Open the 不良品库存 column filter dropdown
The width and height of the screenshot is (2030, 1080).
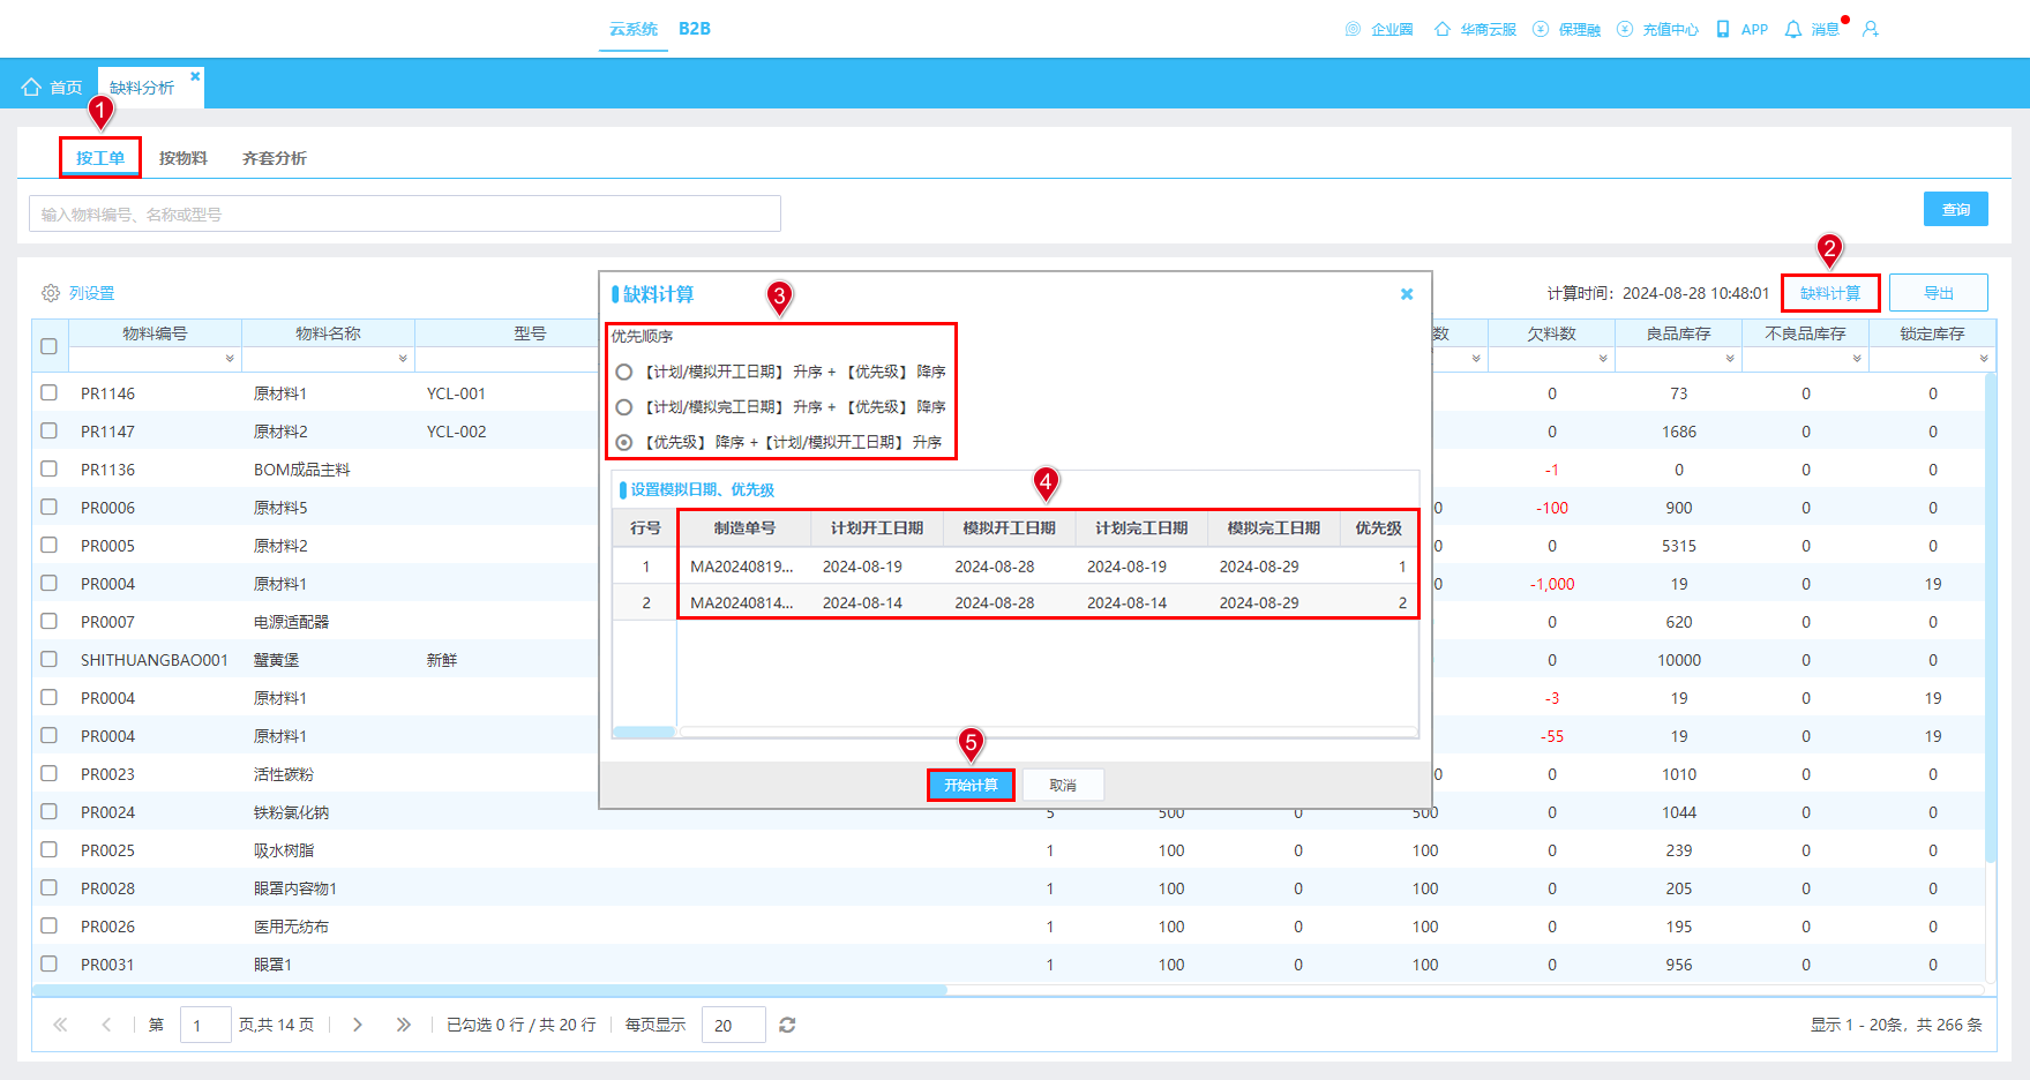[1857, 359]
